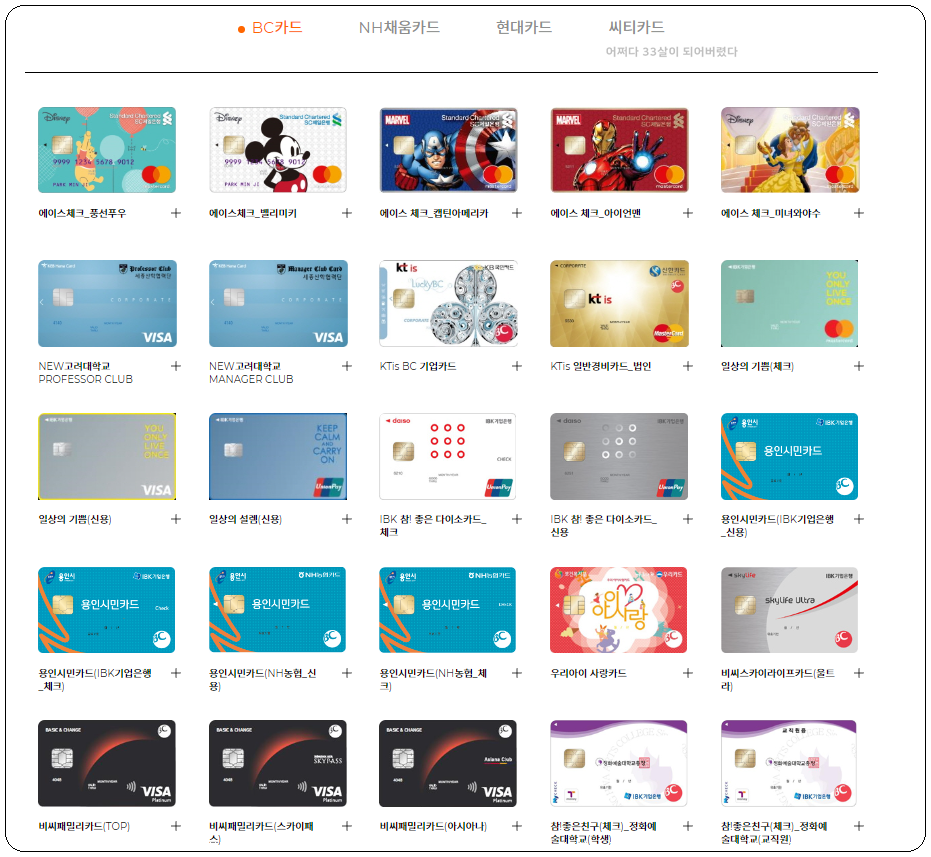Click plus icon for 용인시민카드(NH농협_체크)
Screen dimensions: 931x857
point(517,673)
